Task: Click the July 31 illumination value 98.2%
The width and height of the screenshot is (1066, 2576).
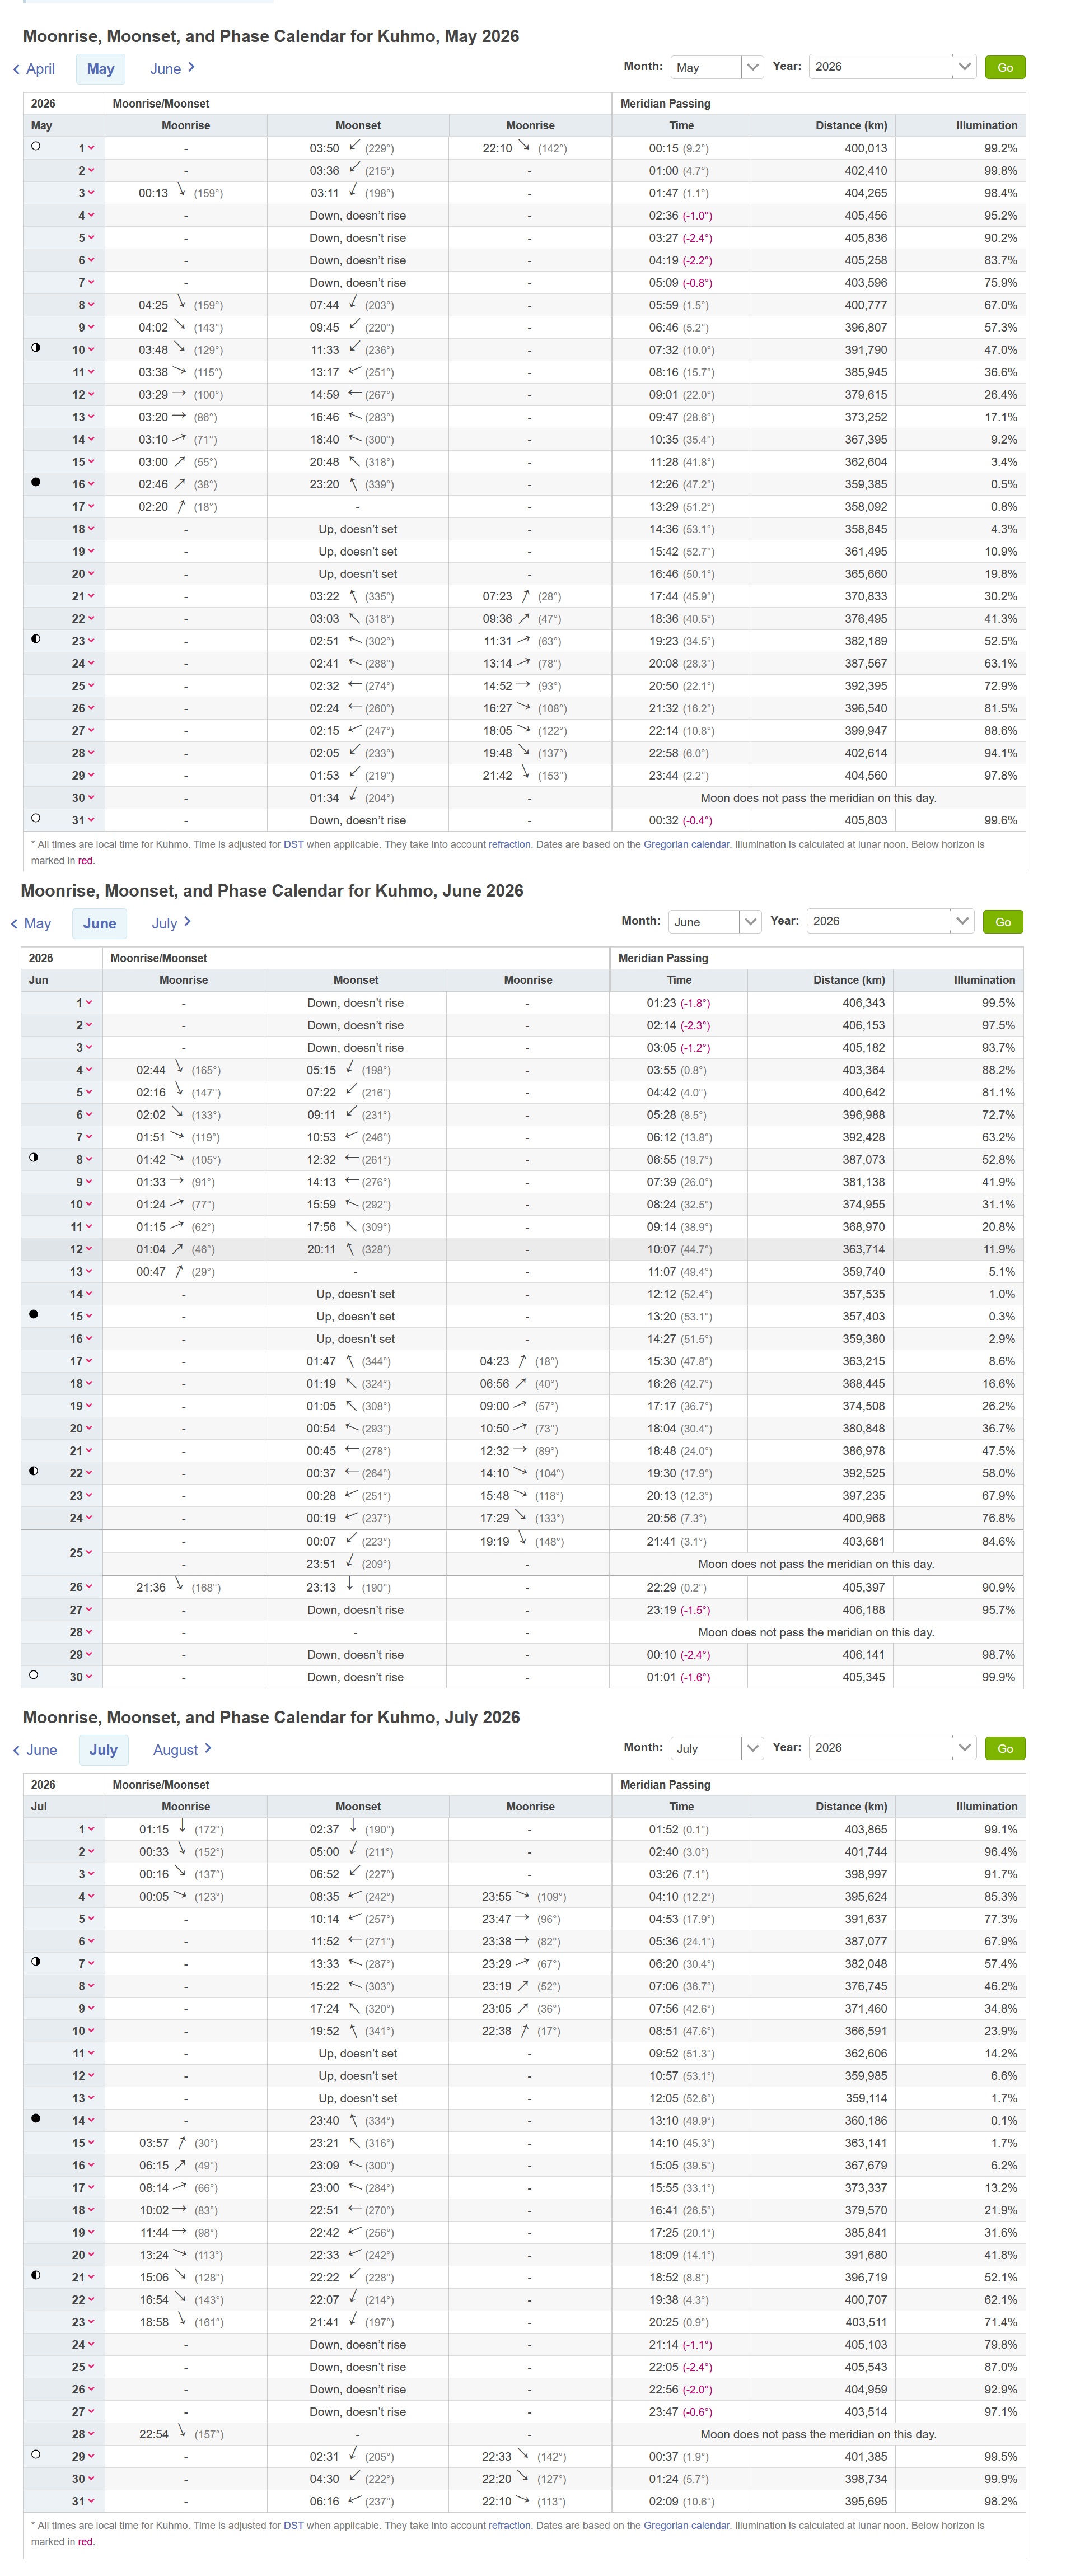Action: tap(1000, 2501)
